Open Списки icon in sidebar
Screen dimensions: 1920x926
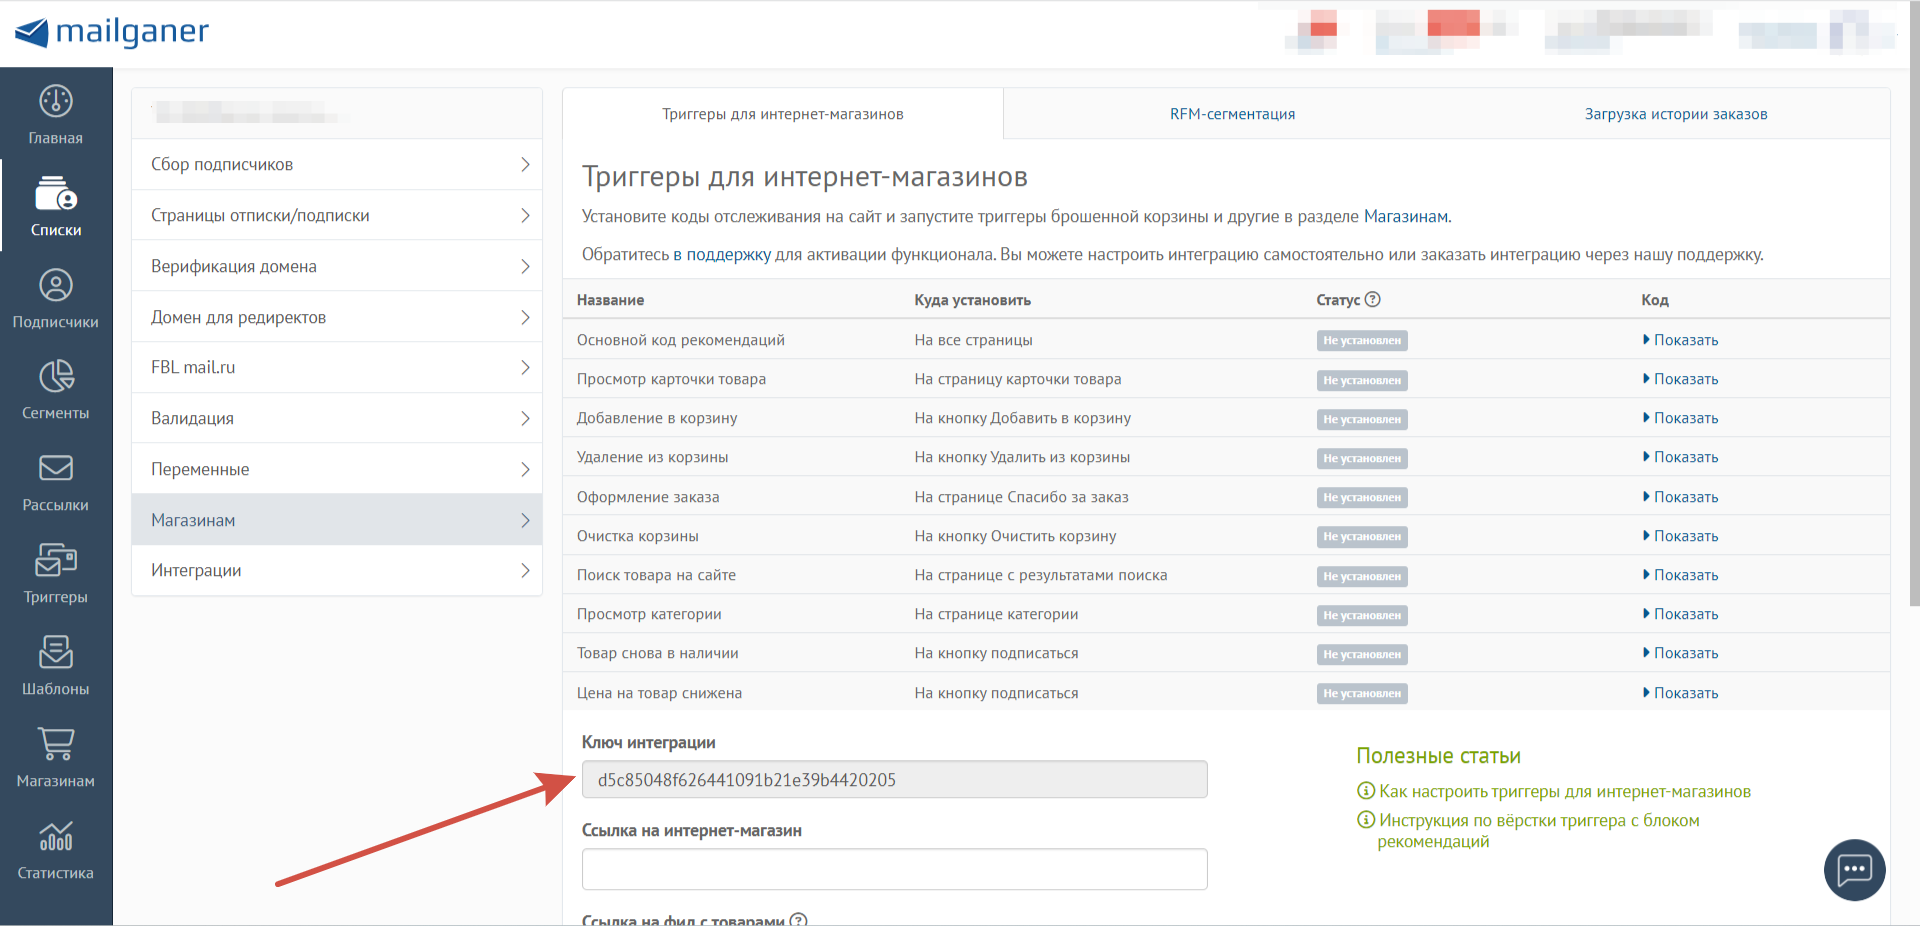tap(56, 193)
